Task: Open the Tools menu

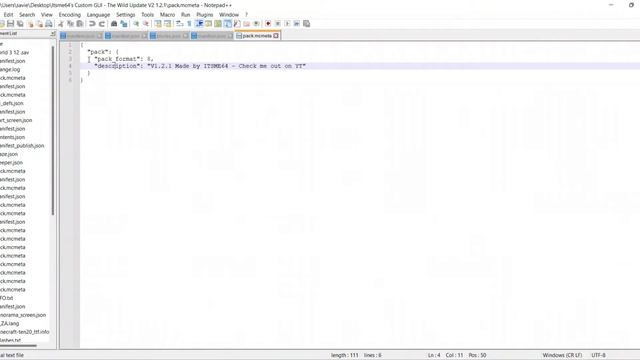Action: pyautogui.click(x=147, y=15)
